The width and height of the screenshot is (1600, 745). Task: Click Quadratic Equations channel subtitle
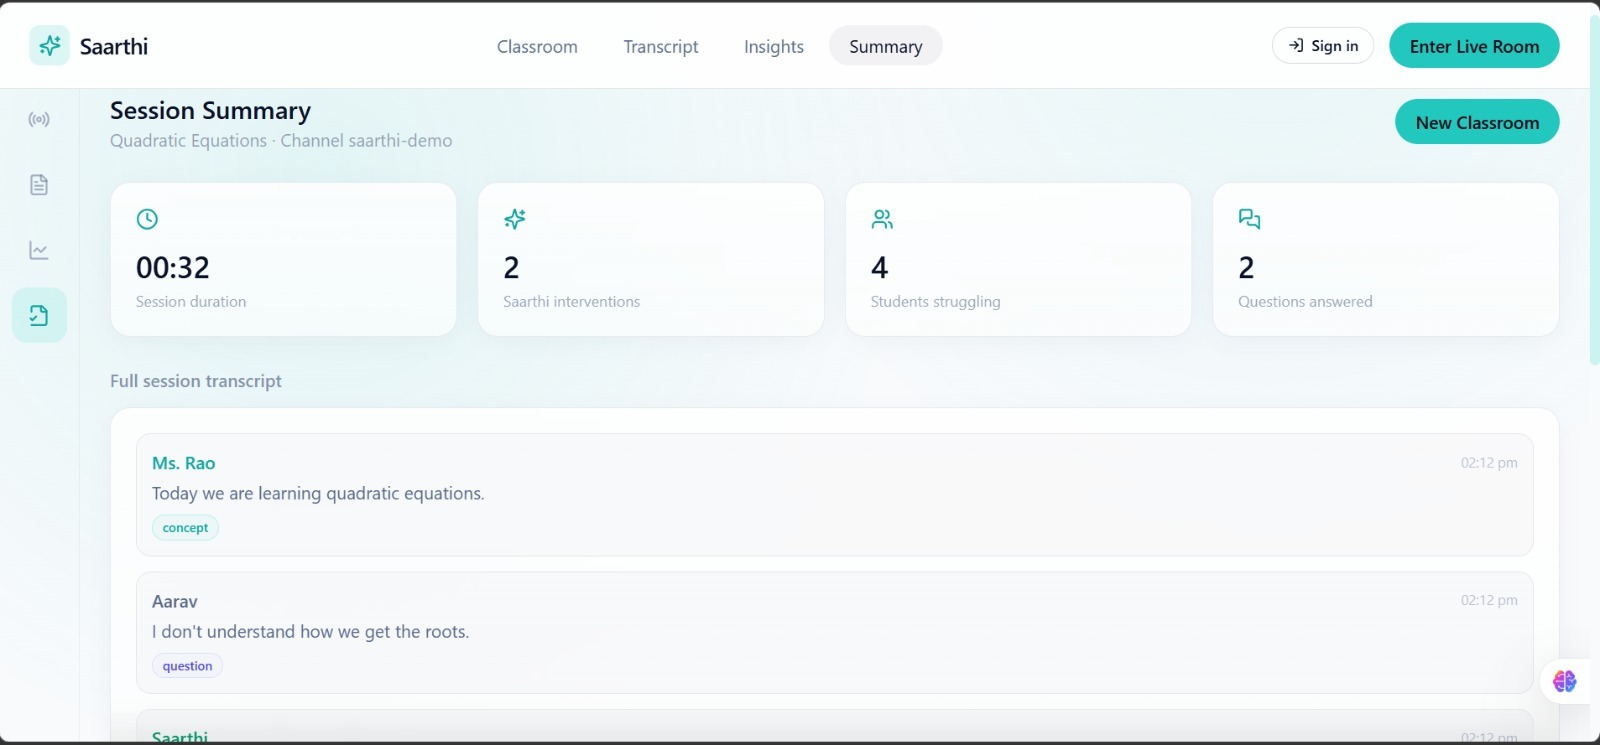pos(281,141)
